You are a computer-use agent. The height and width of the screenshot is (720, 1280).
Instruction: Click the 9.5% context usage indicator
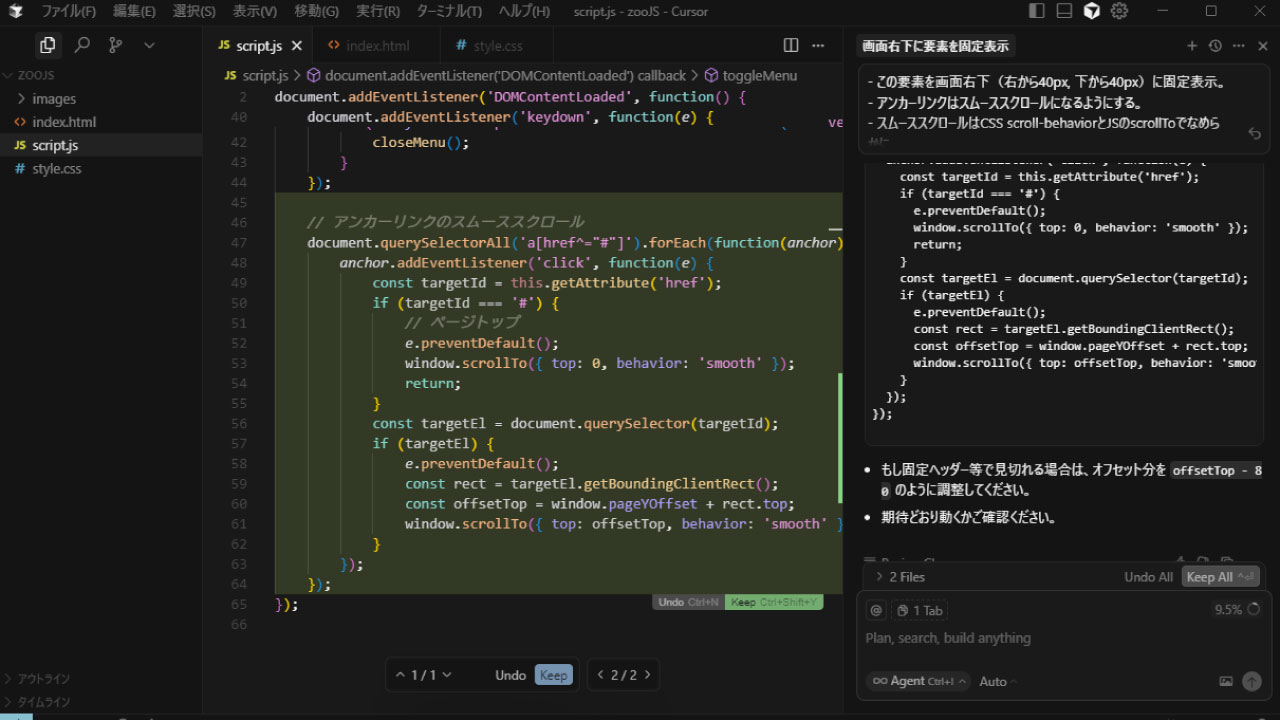coord(1236,609)
